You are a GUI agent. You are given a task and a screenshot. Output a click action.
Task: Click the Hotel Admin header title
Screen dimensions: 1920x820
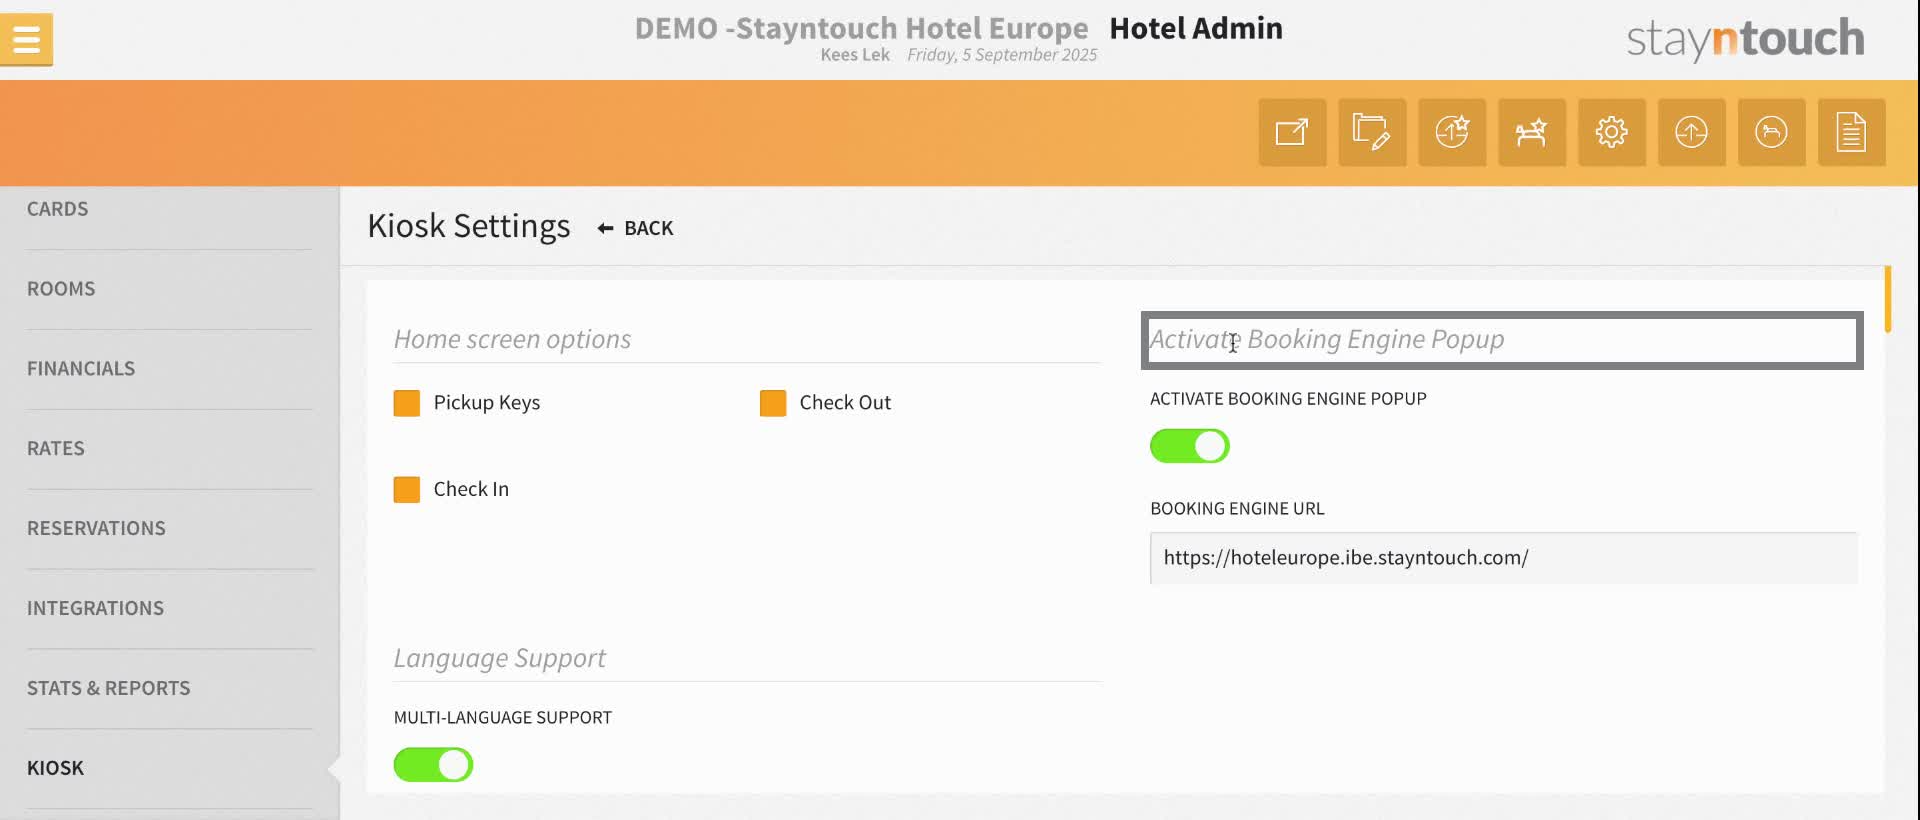tap(1196, 28)
